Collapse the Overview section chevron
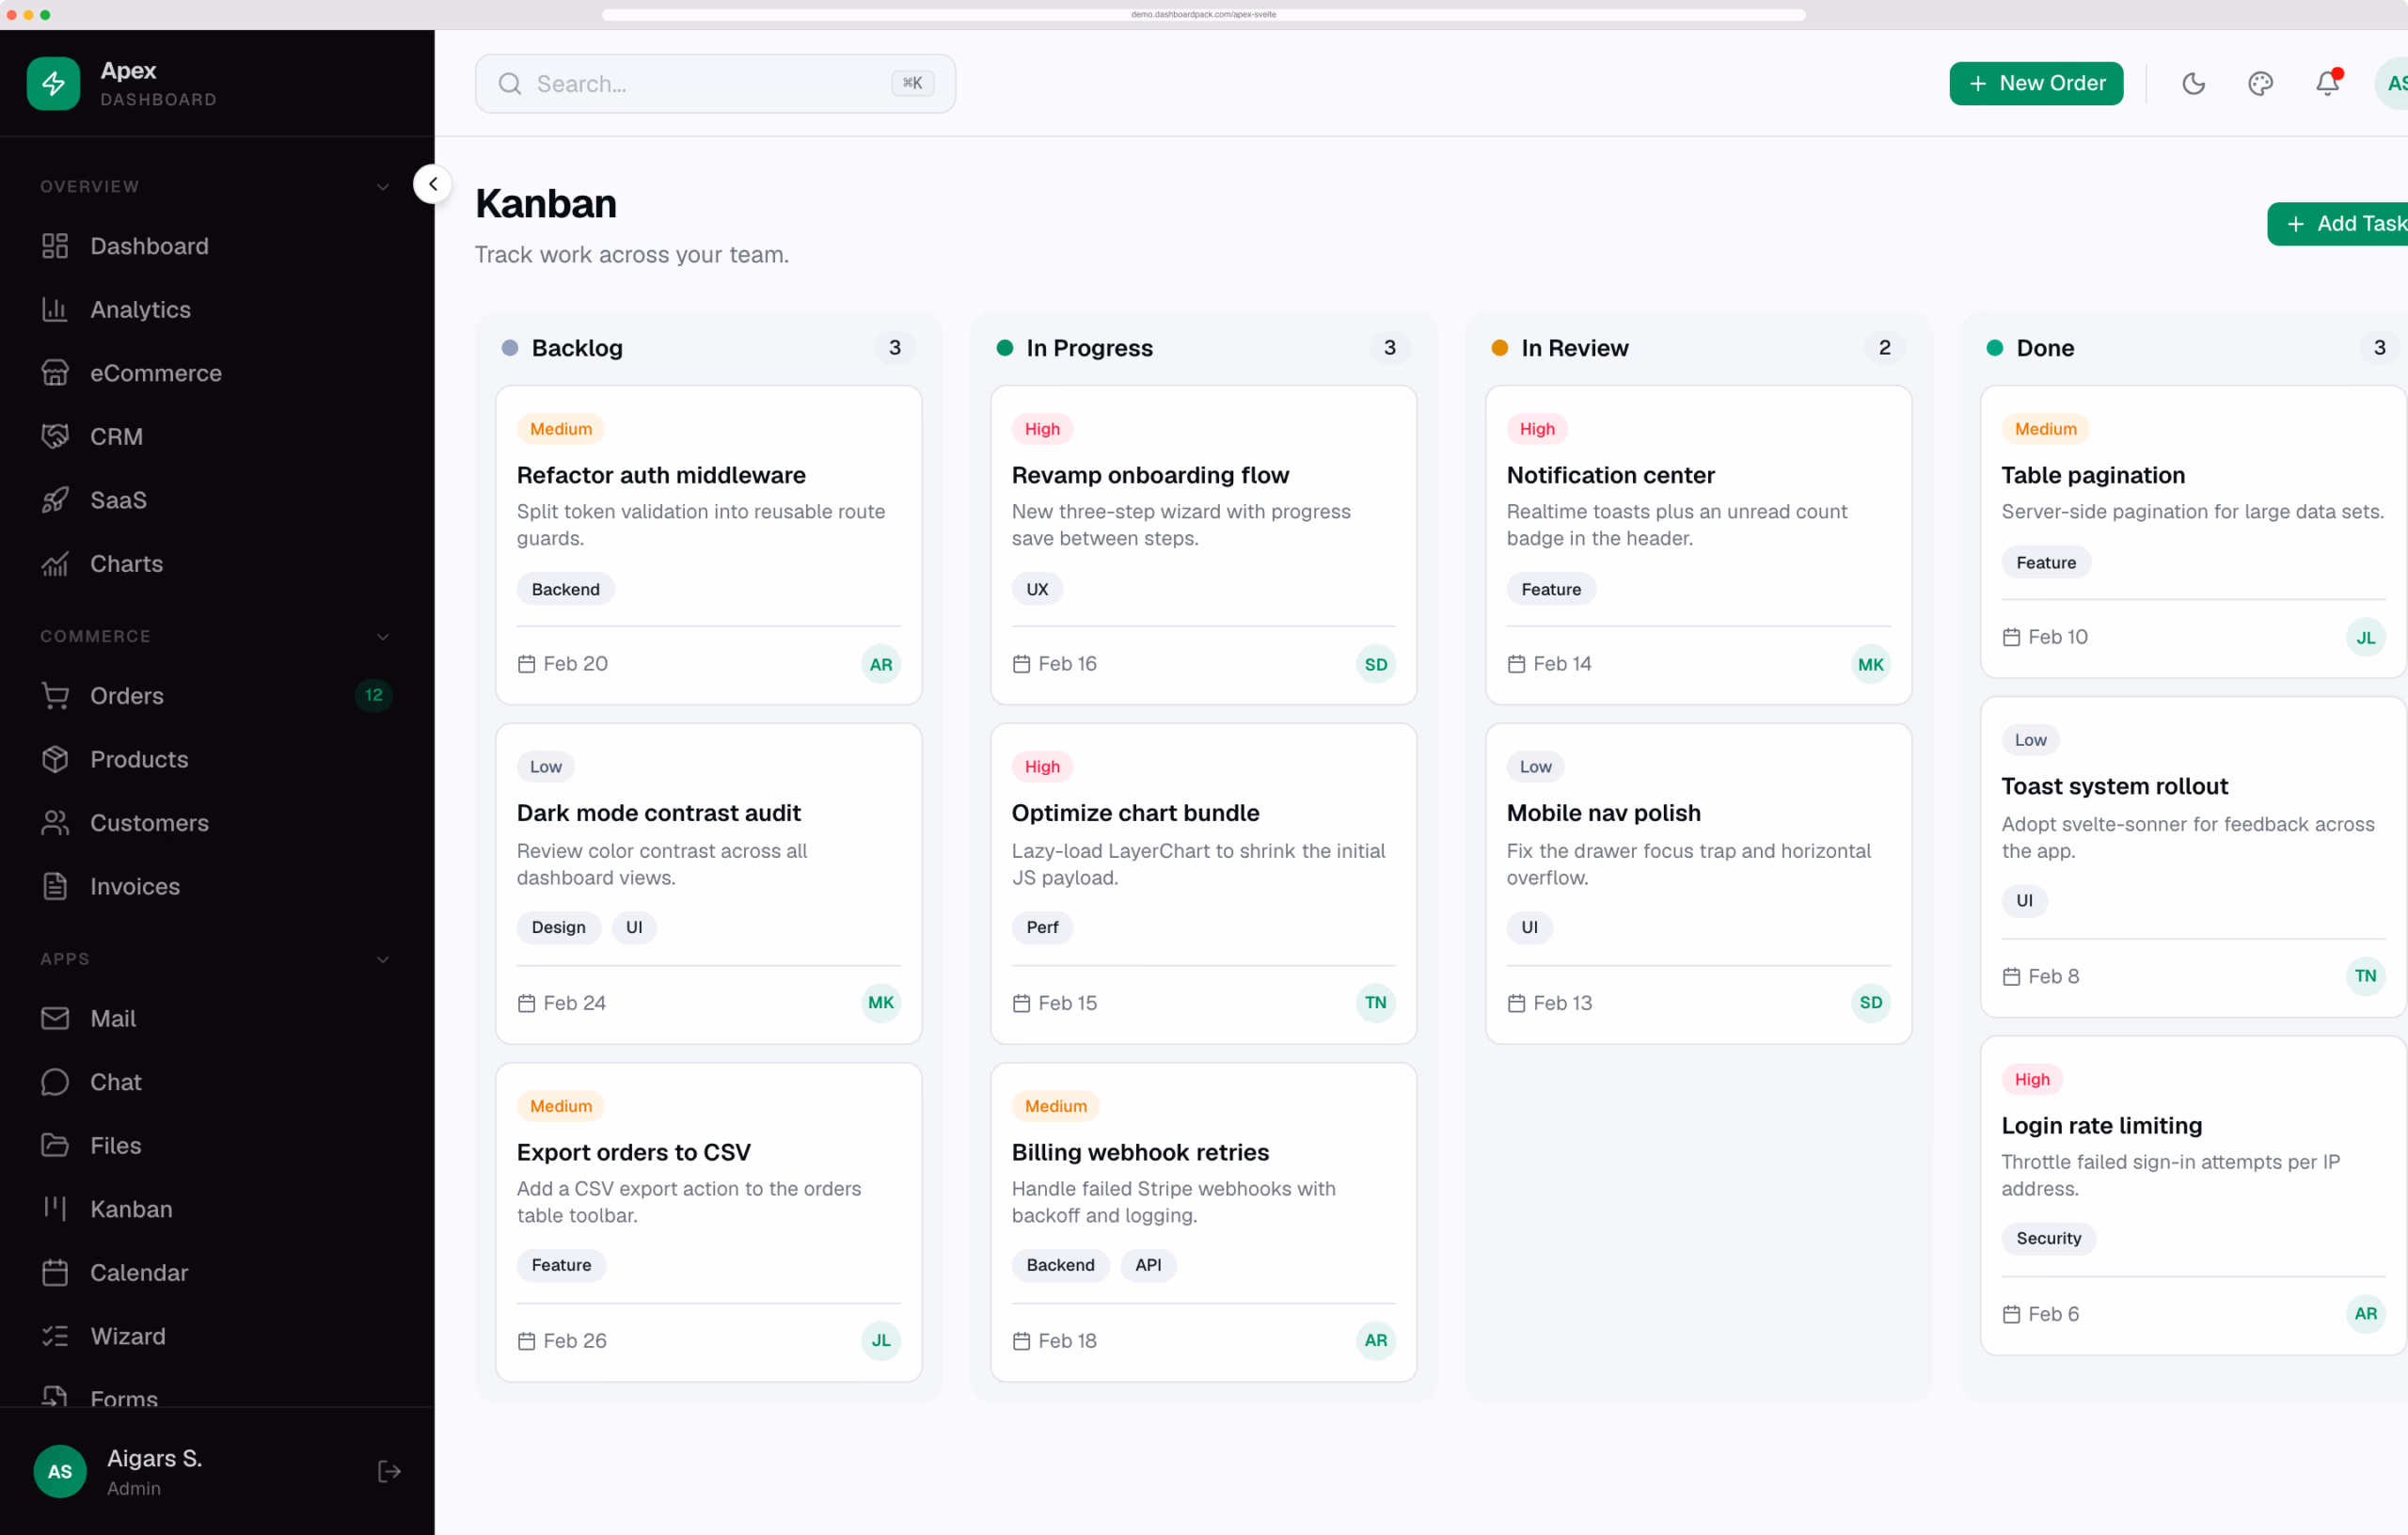The width and height of the screenshot is (2408, 1535). click(x=382, y=187)
